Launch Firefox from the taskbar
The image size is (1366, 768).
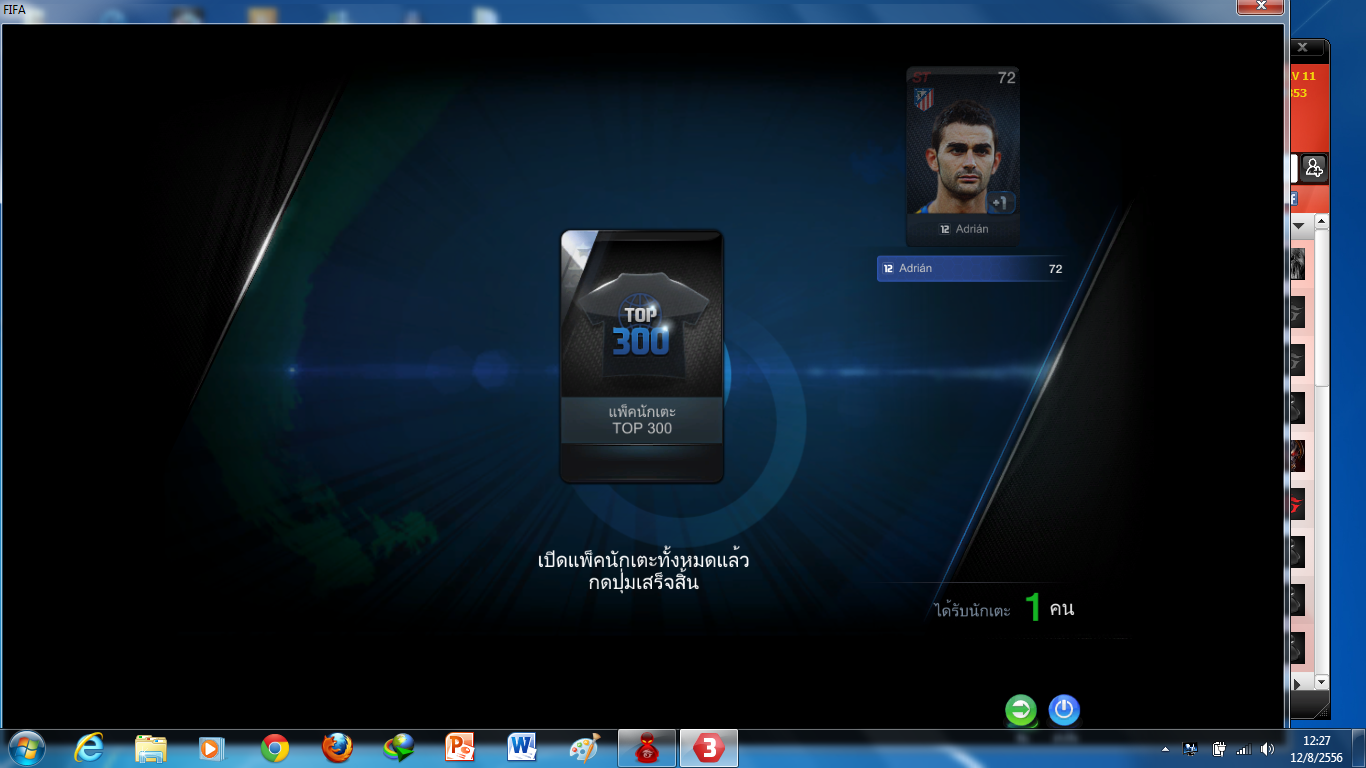point(337,748)
